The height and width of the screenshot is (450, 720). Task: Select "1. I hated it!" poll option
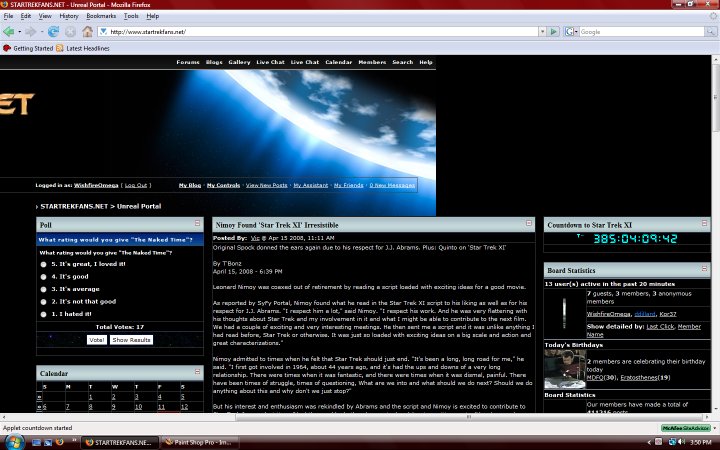pos(44,315)
